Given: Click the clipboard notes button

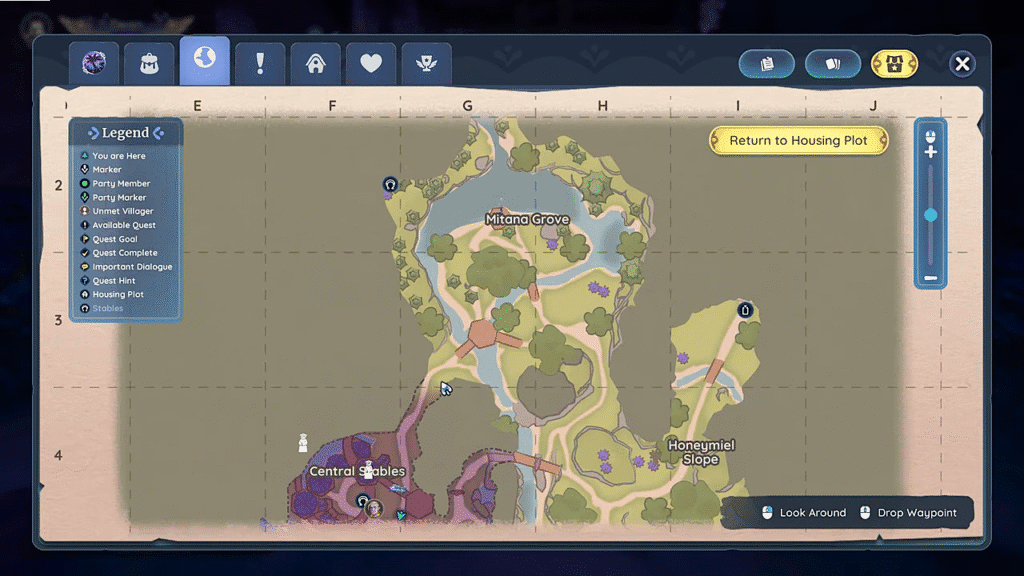Looking at the screenshot, I should tap(767, 64).
